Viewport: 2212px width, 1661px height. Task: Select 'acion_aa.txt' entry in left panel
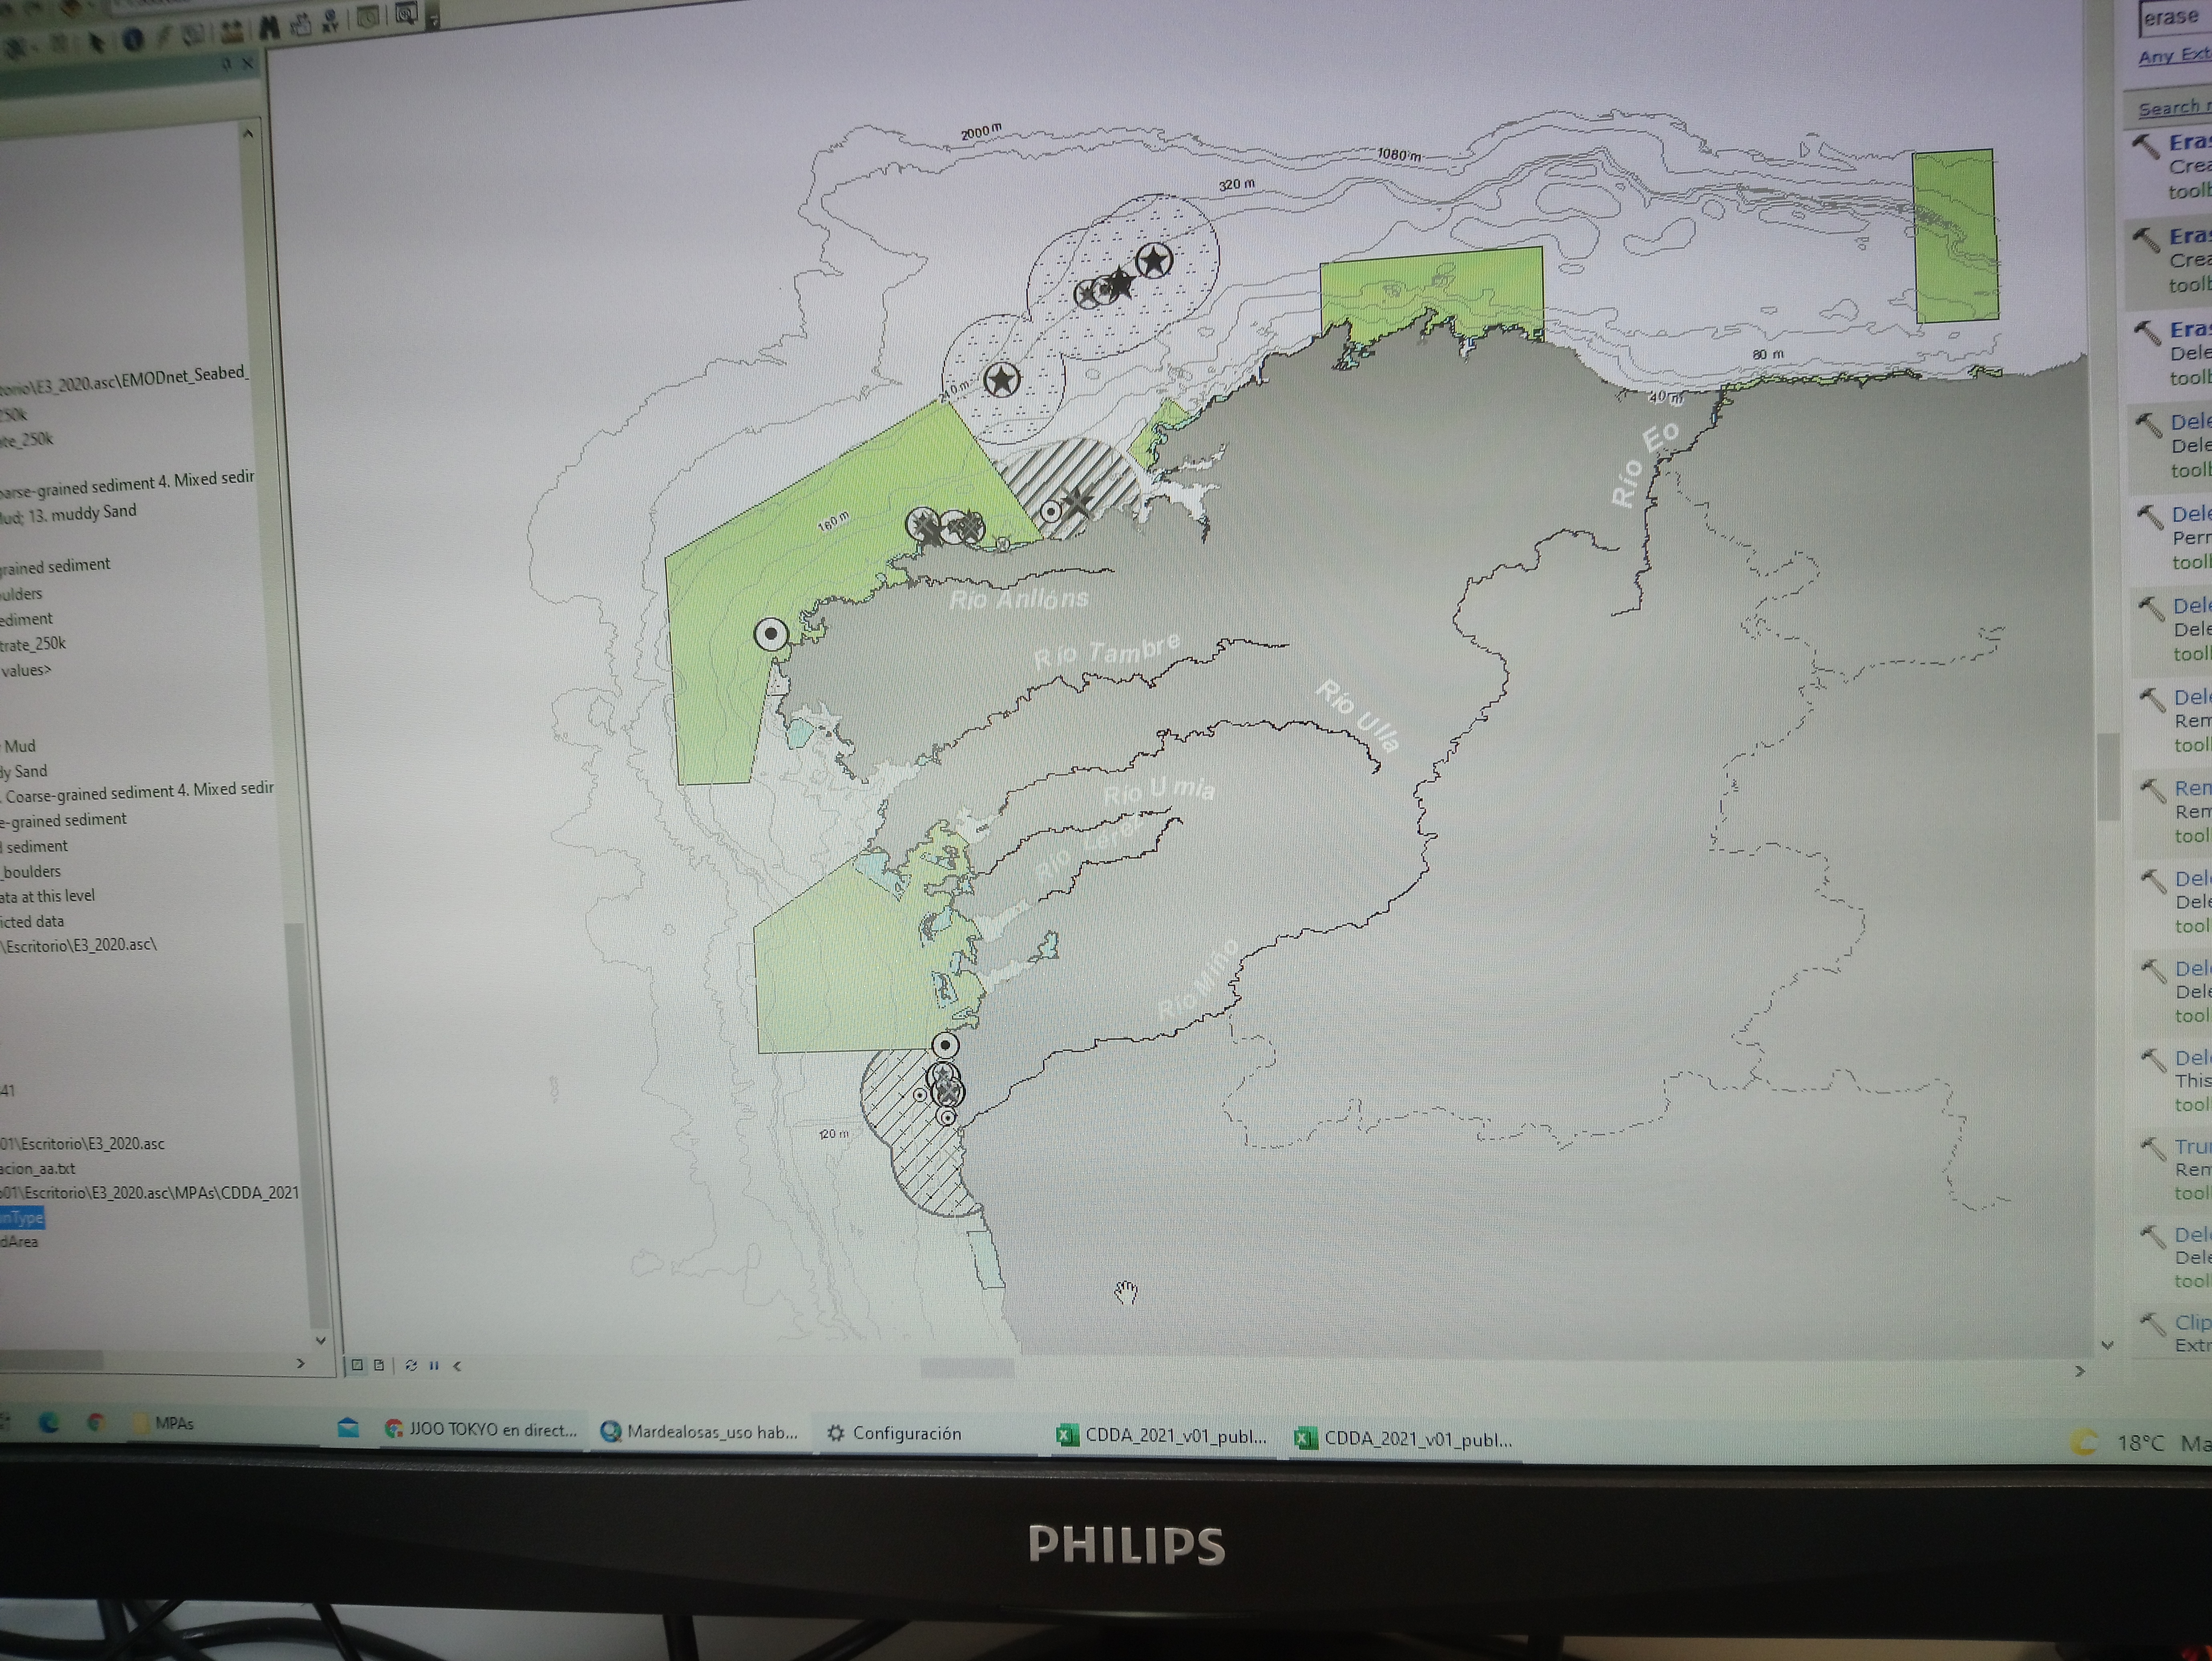[38, 1168]
